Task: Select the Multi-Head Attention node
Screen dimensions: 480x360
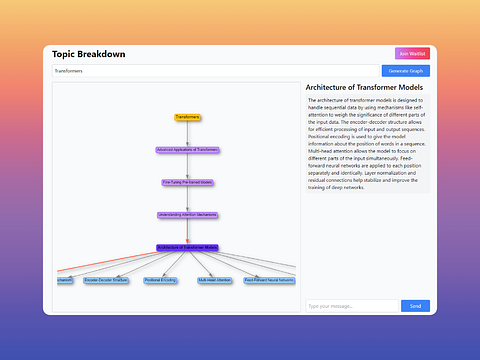Action: click(214, 280)
